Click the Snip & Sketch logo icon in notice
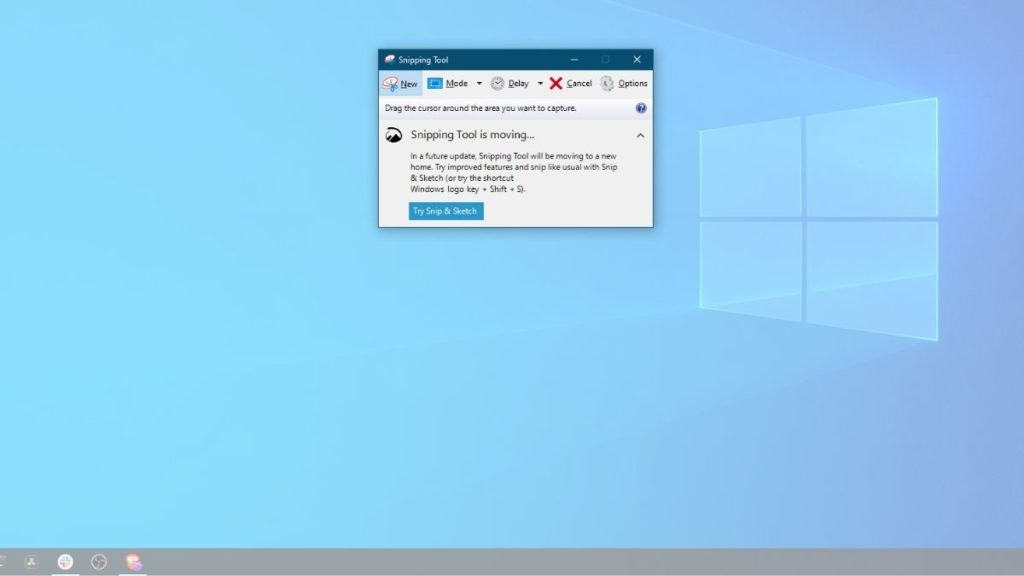Screen dimensions: 1024x576 pyautogui.click(x=394, y=135)
